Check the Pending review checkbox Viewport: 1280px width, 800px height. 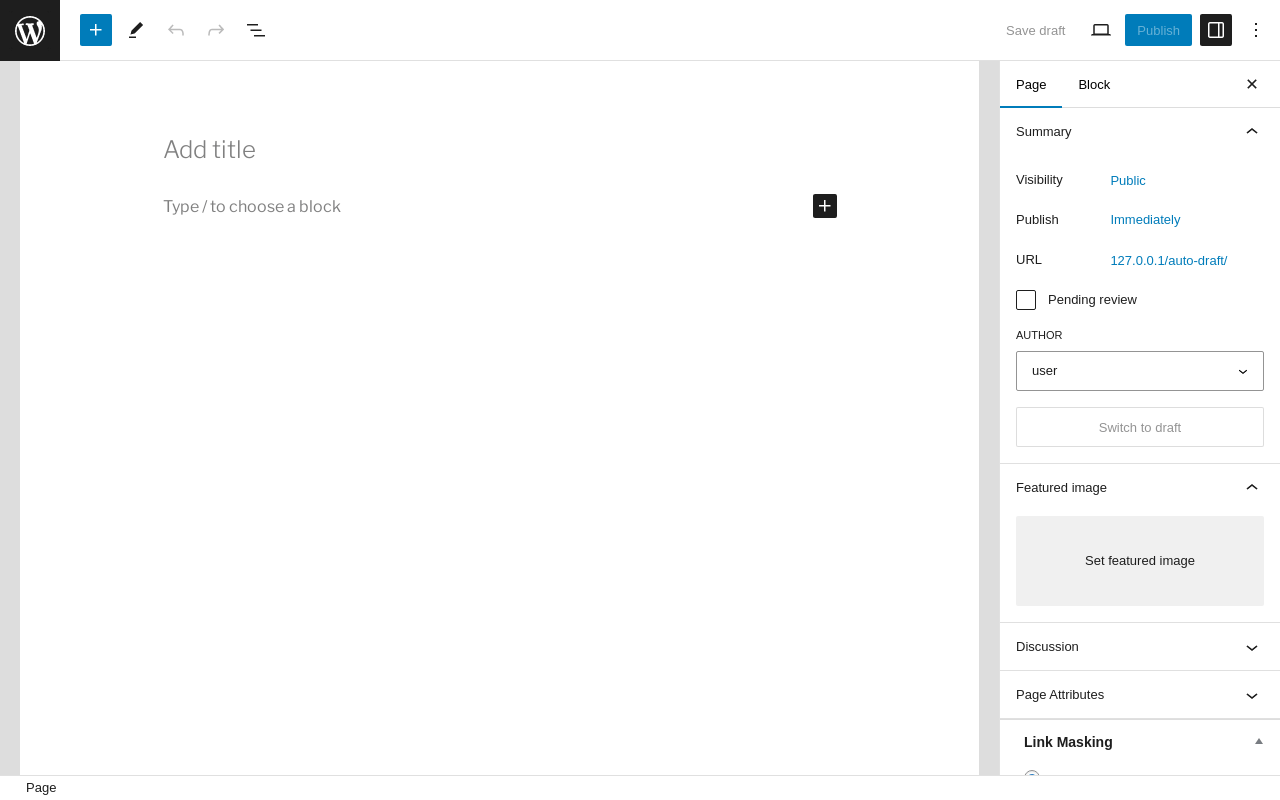pos(1026,300)
